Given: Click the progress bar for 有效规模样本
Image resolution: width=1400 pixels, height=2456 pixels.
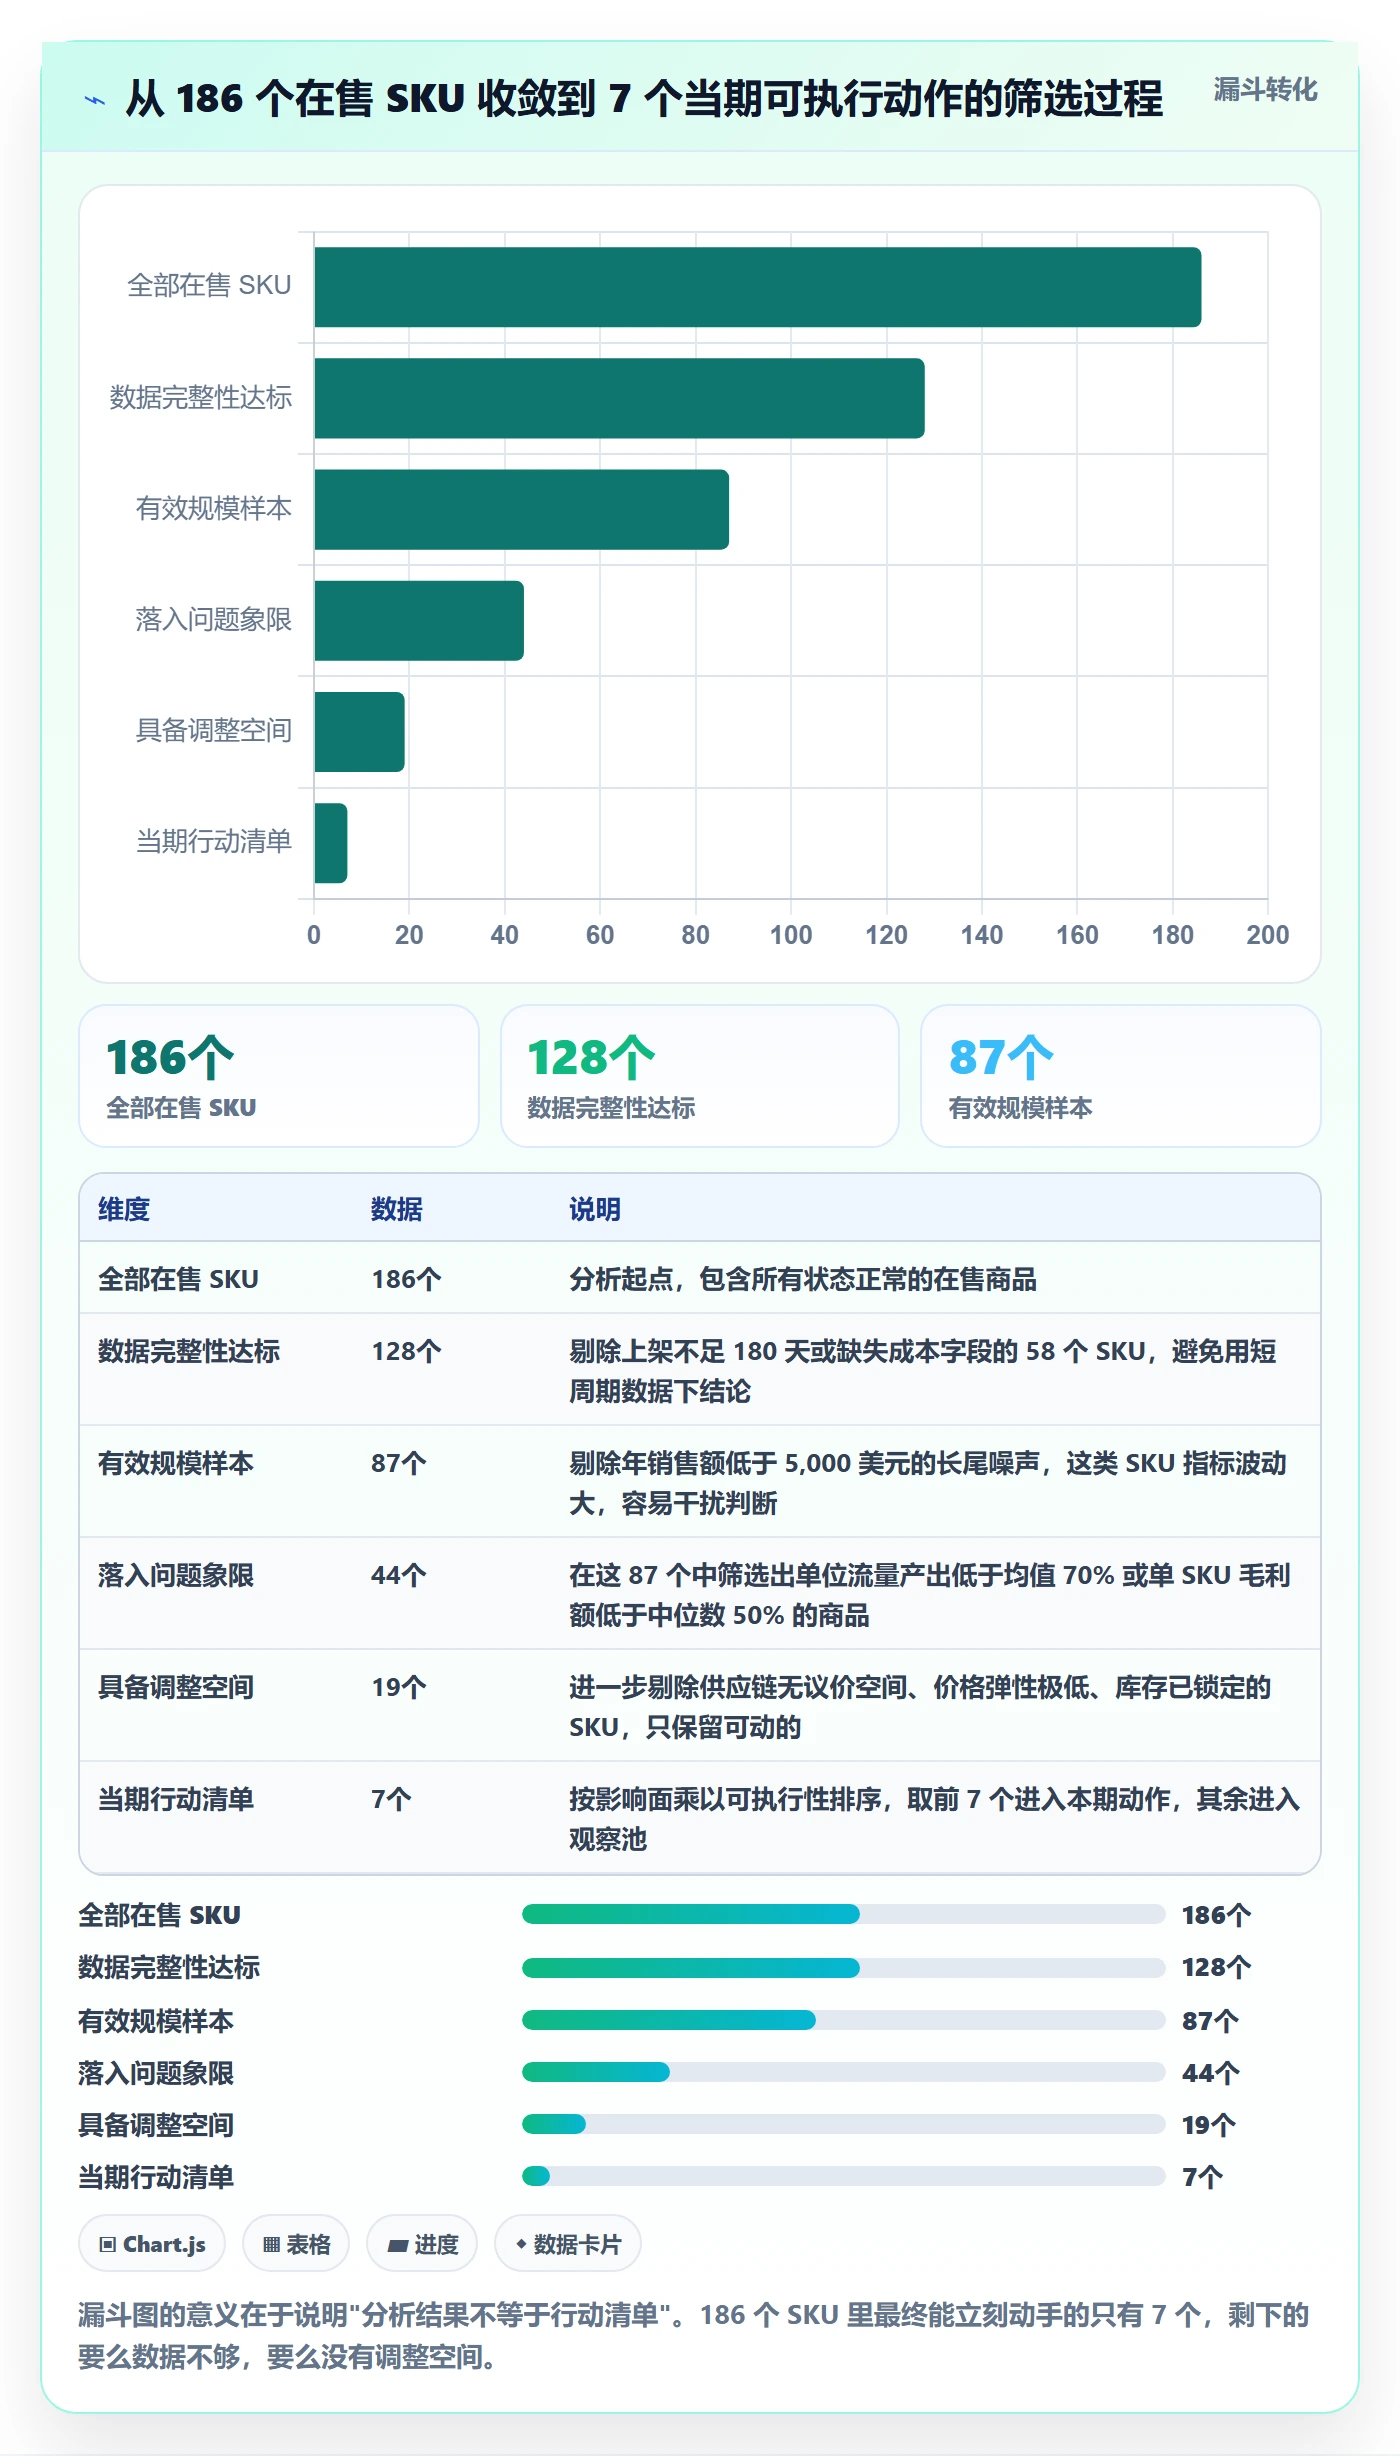Looking at the screenshot, I should point(844,2020).
